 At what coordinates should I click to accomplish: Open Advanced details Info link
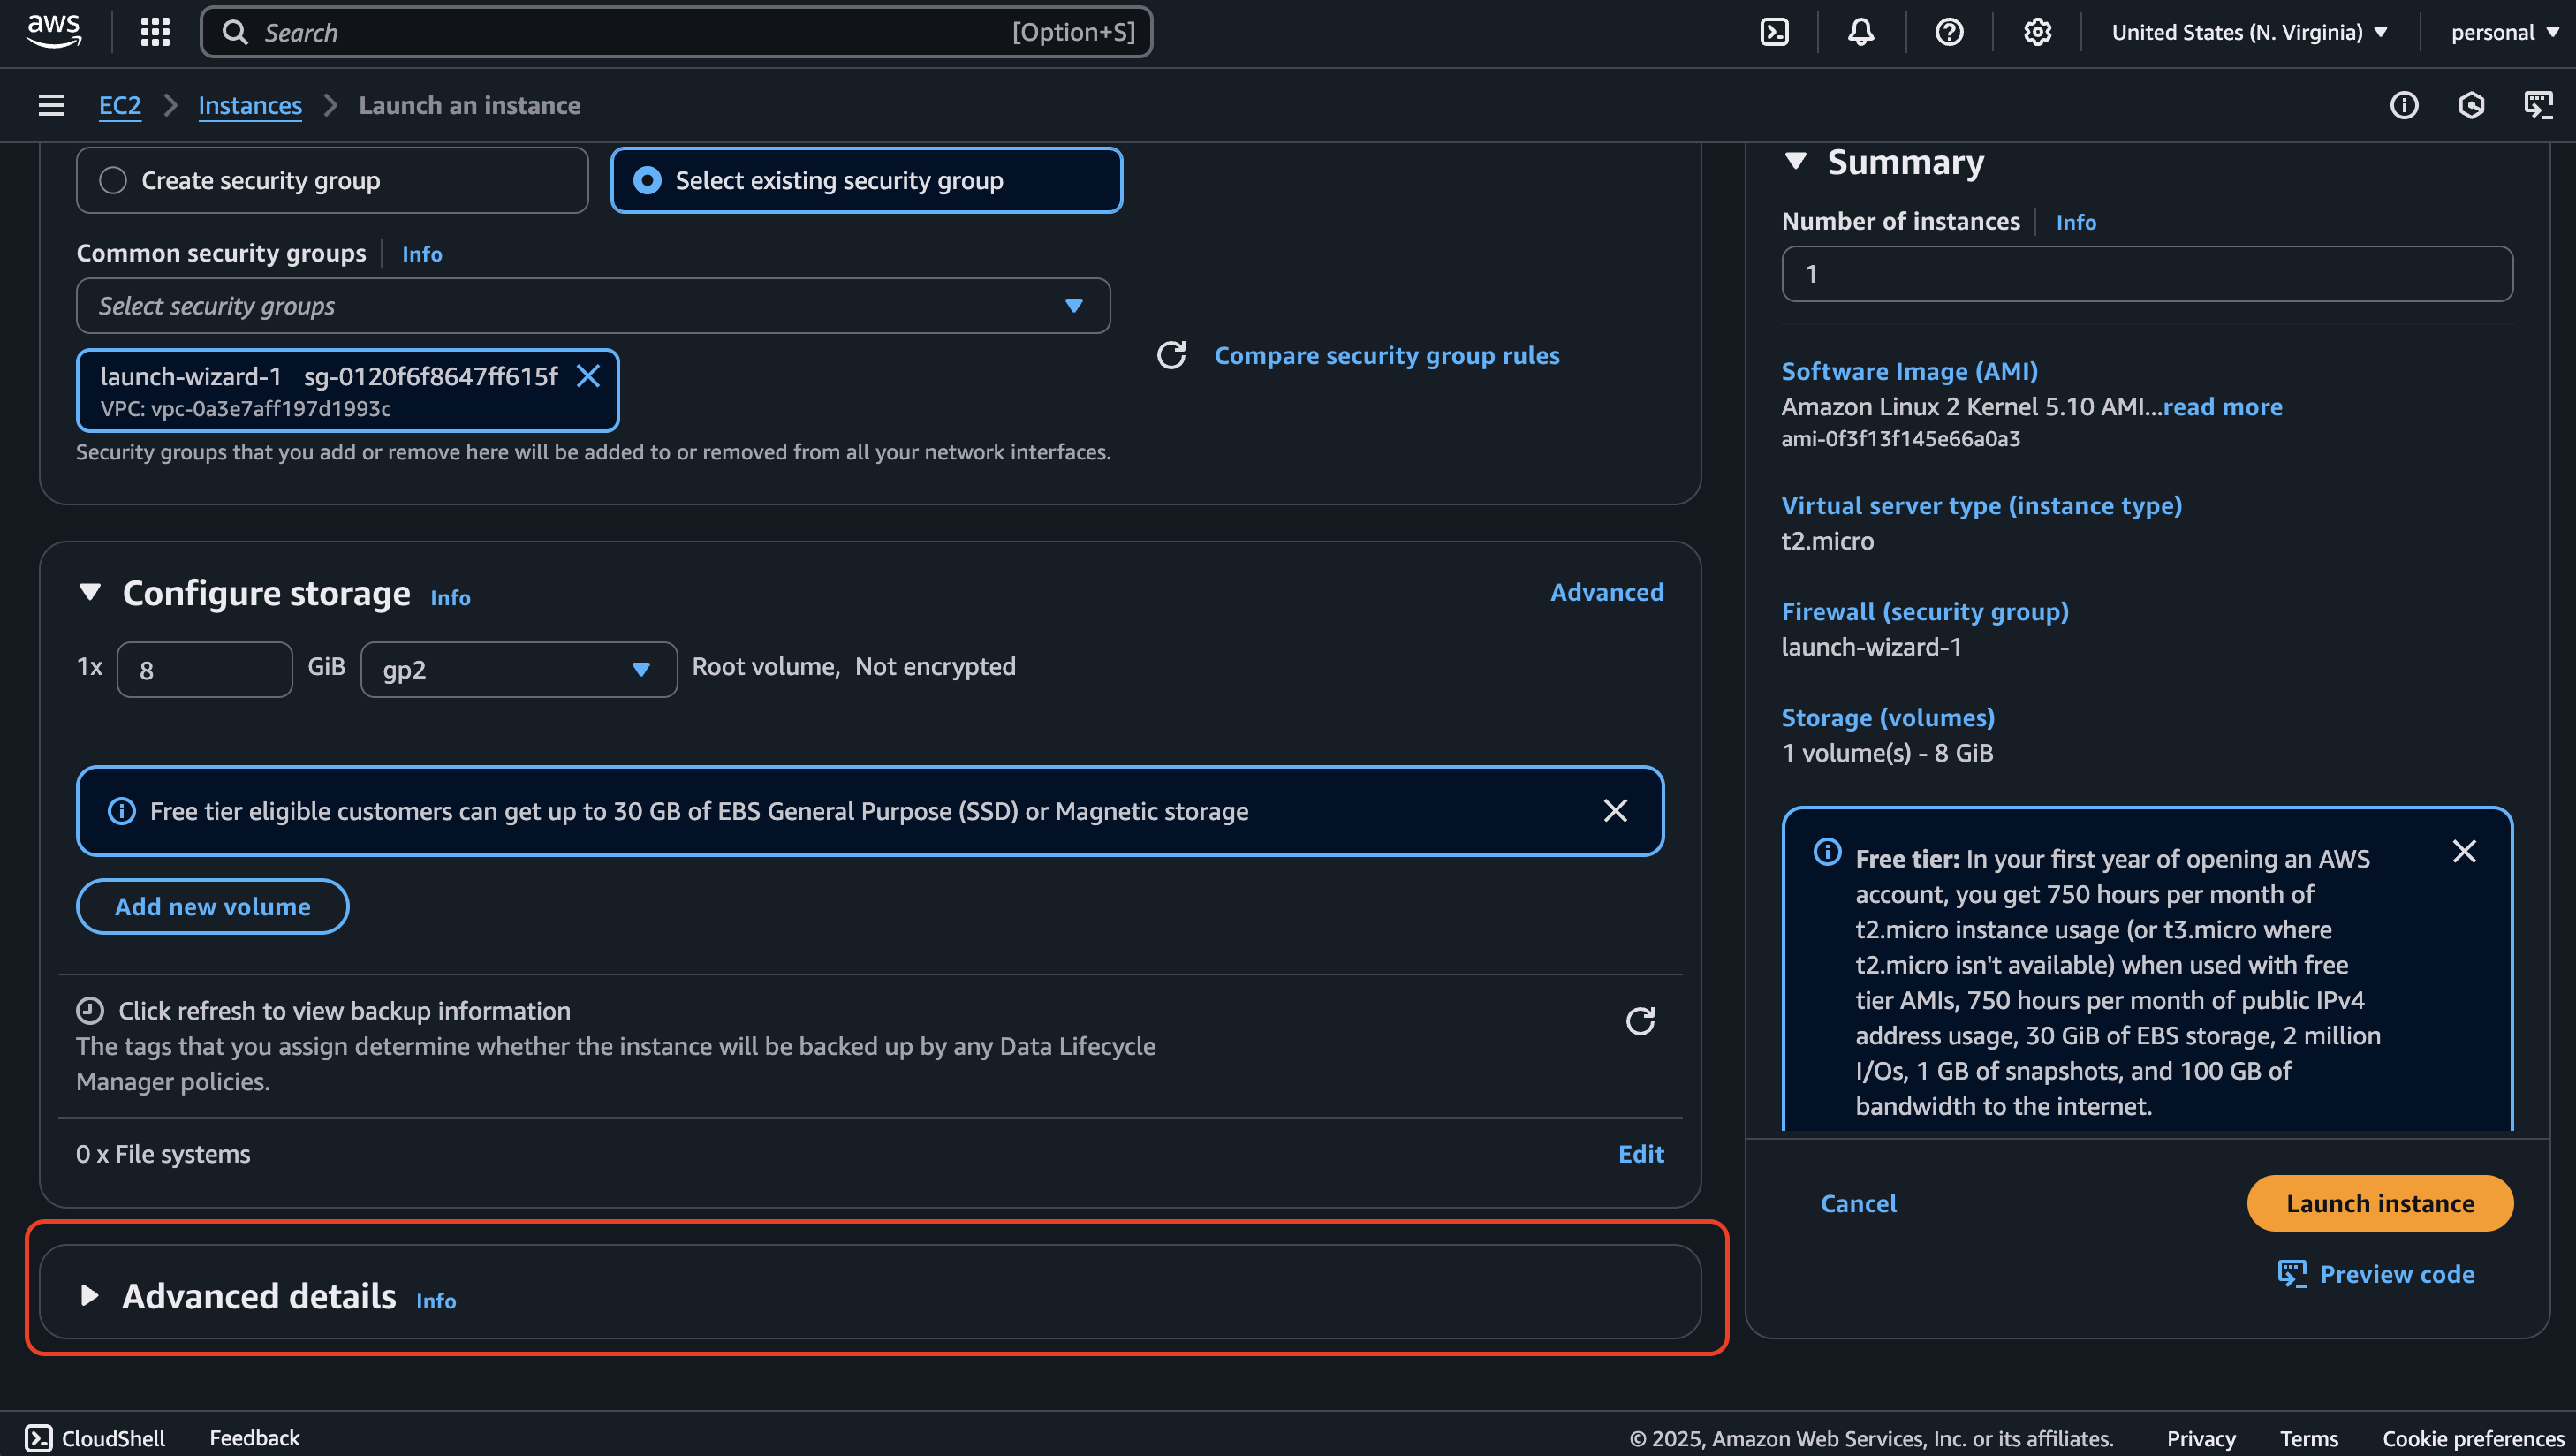(x=436, y=1300)
